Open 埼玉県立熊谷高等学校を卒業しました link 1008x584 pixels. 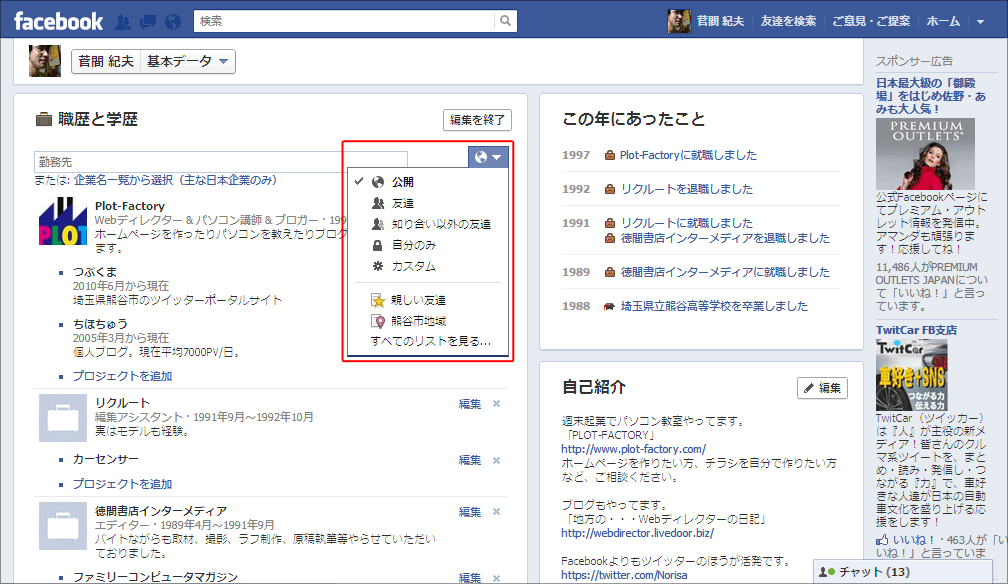pos(714,306)
